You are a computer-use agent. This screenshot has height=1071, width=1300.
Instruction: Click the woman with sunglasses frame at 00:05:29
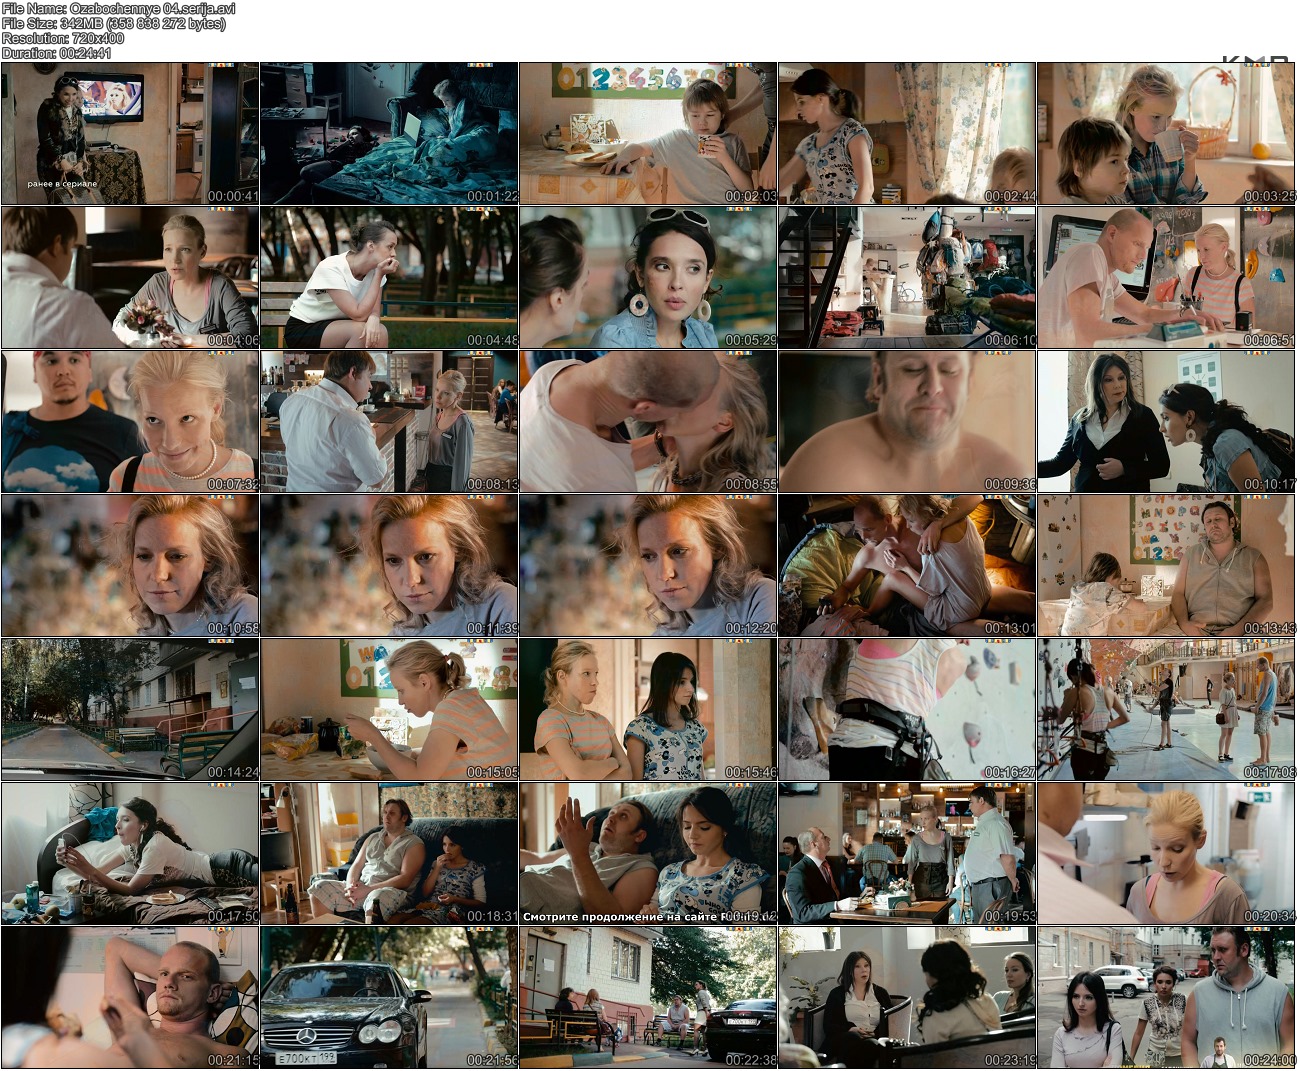(648, 278)
